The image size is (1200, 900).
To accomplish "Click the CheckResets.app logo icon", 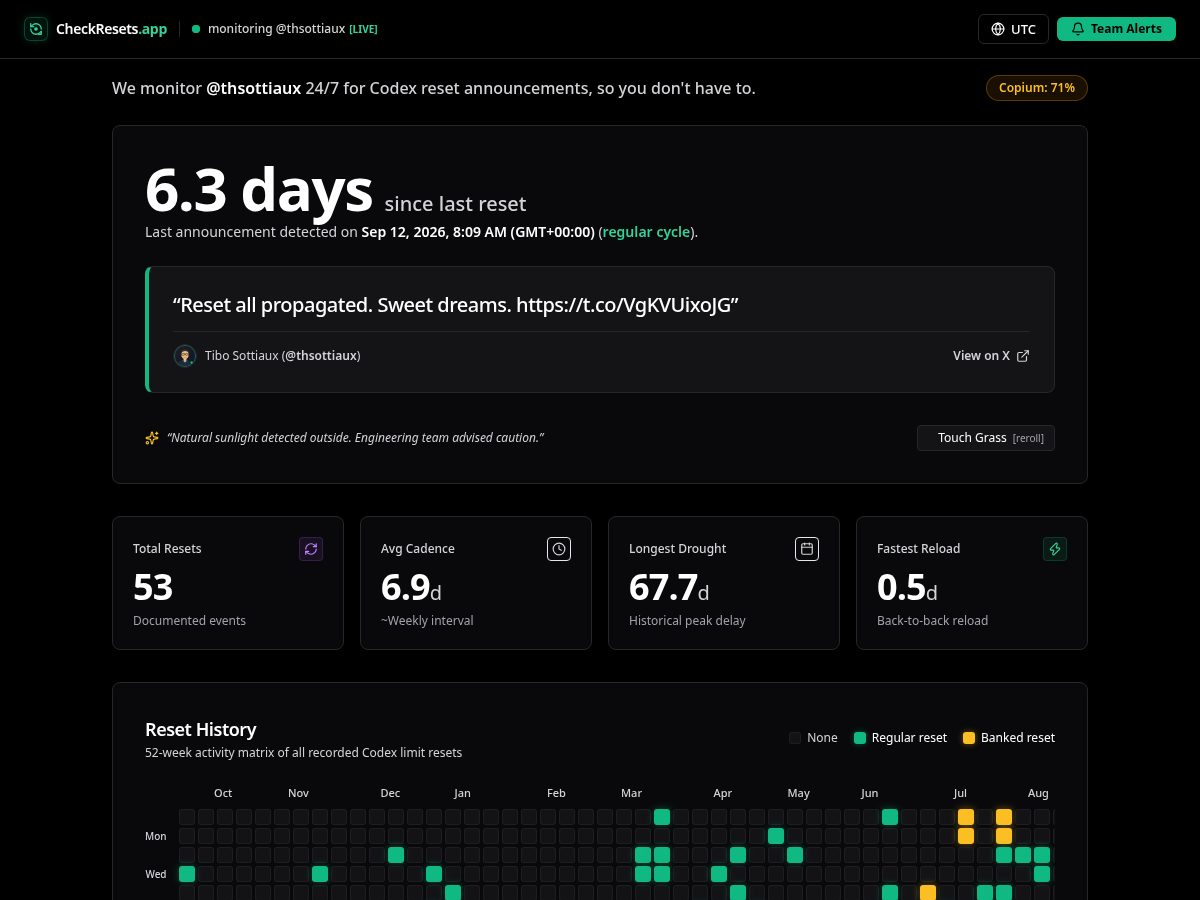I will click(x=36, y=29).
